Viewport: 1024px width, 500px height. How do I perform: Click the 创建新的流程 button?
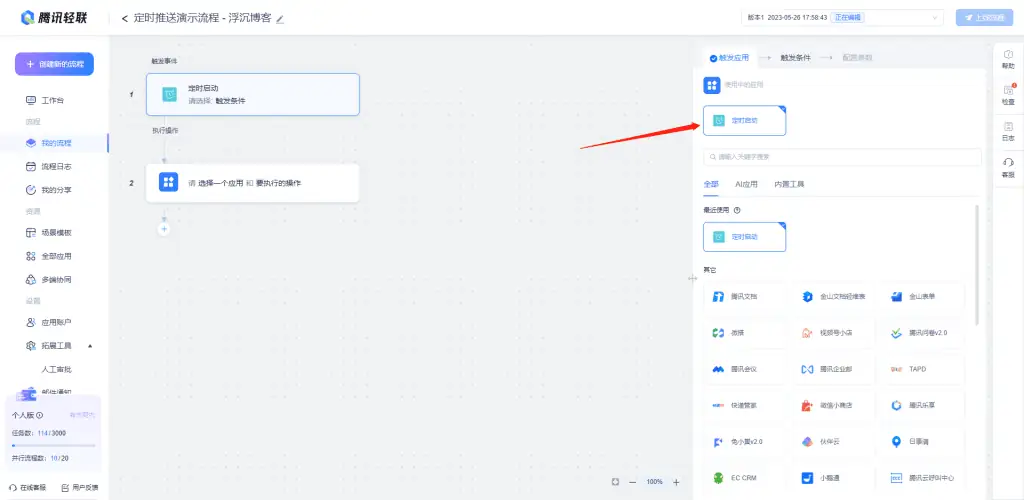[x=54, y=64]
